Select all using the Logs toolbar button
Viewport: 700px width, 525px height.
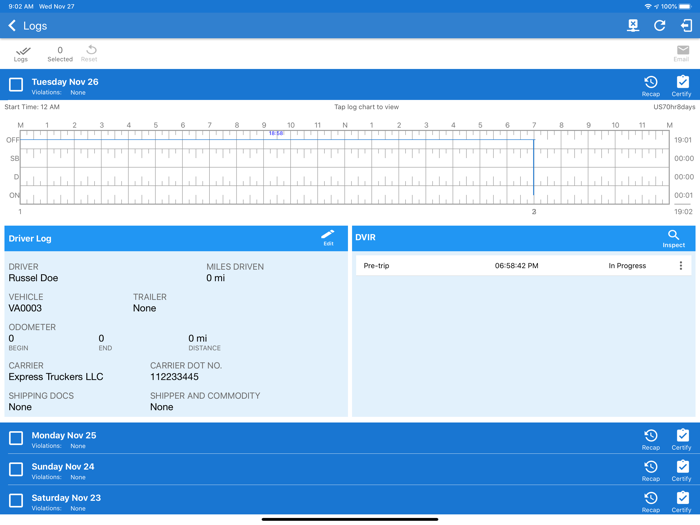point(21,53)
